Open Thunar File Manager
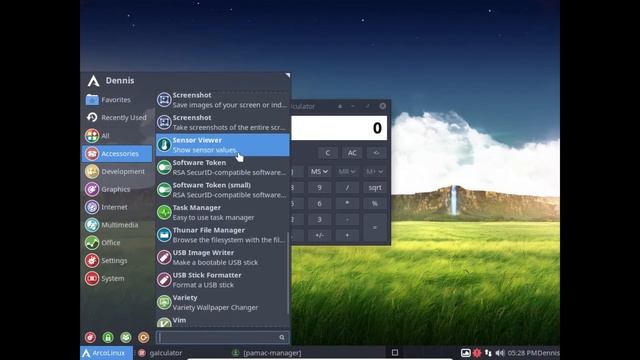 [x=222, y=235]
